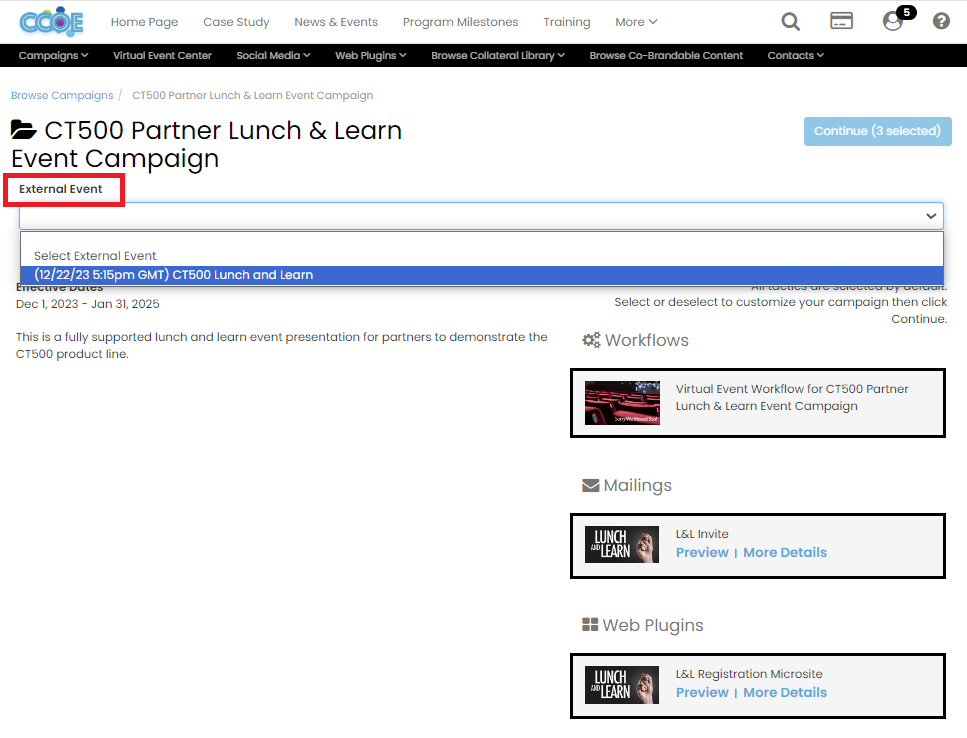
Task: Expand Contacts dropdown
Action: [796, 55]
